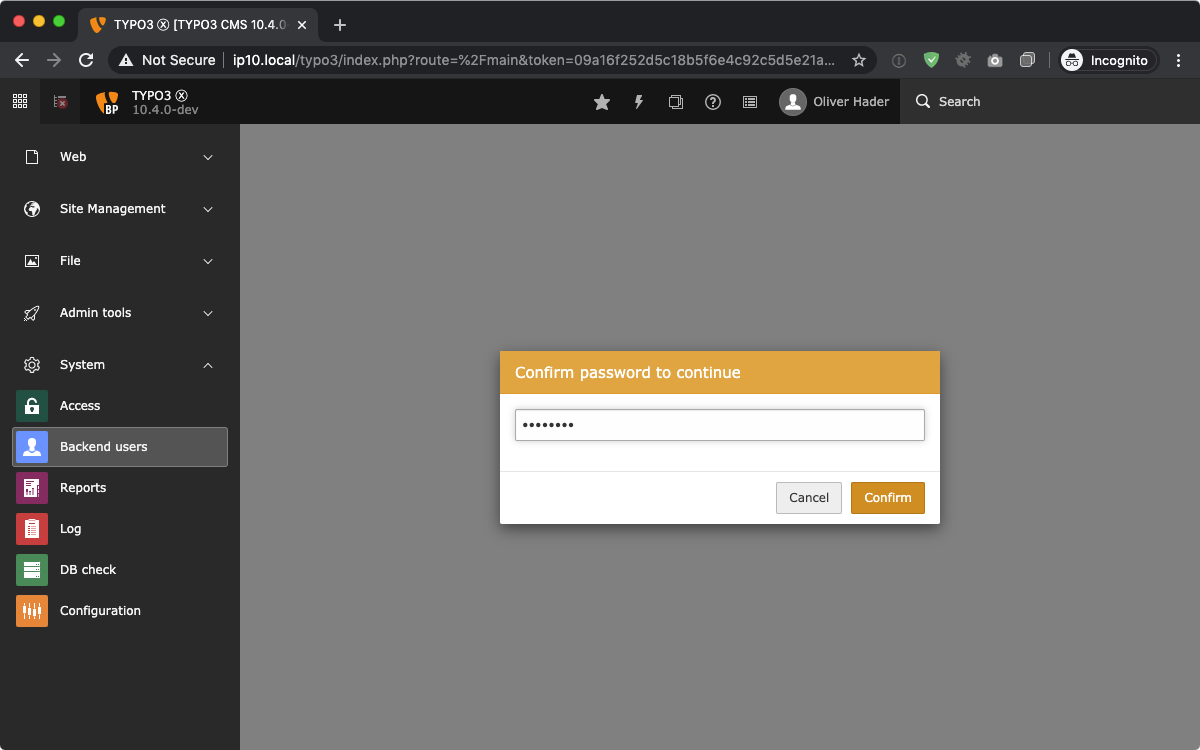The image size is (1200, 750).
Task: Open the Oliver Hader user menu
Action: coord(835,101)
